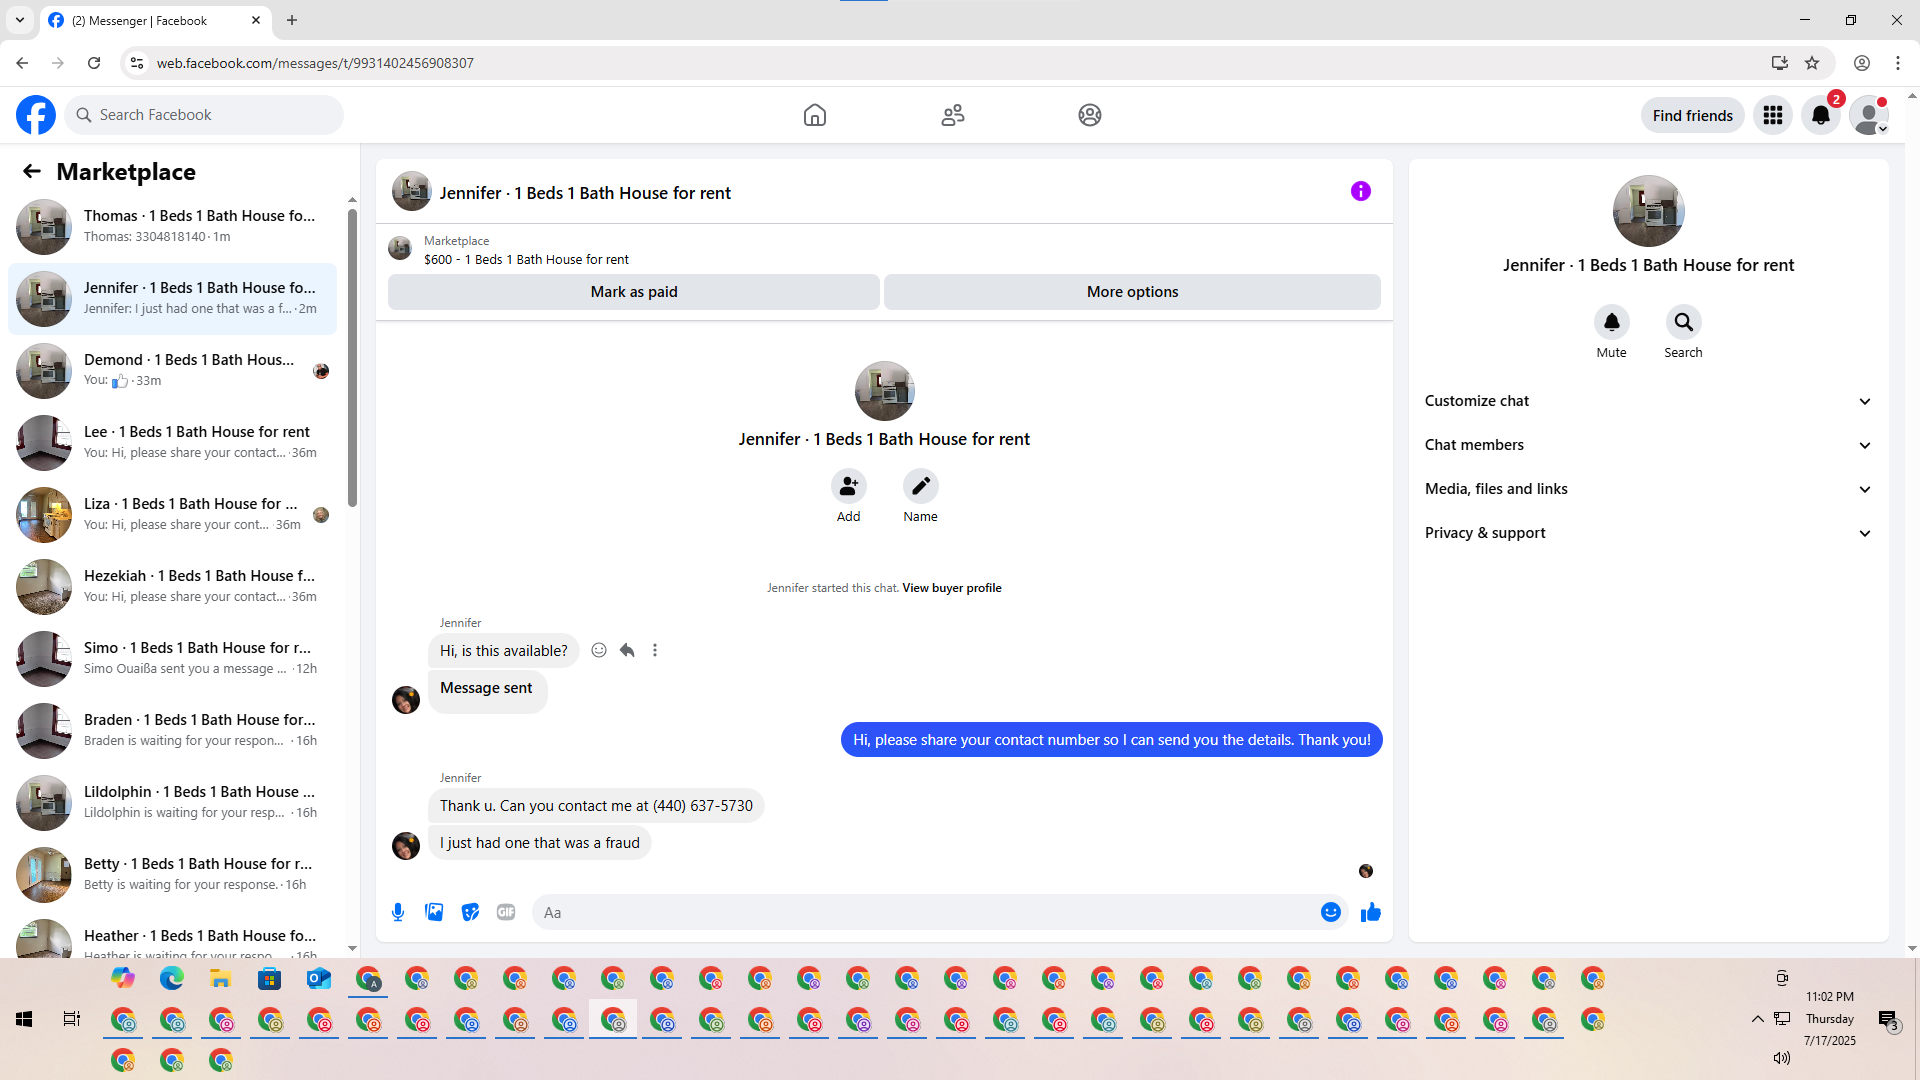Screen dimensions: 1920x1080
Task: Open notifications bell icon
Action: [1821, 115]
